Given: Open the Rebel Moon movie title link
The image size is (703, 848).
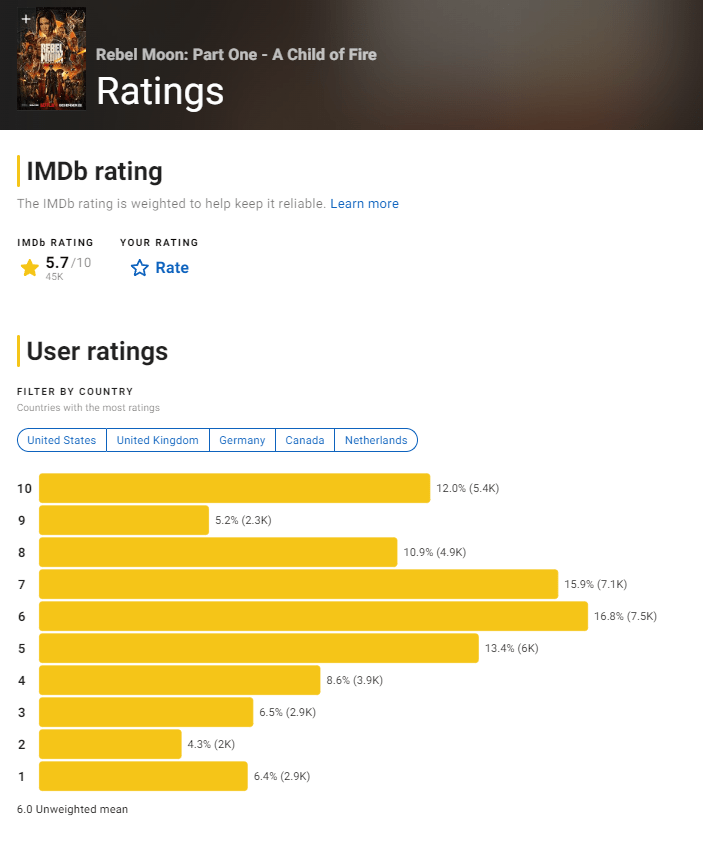Looking at the screenshot, I should point(236,54).
